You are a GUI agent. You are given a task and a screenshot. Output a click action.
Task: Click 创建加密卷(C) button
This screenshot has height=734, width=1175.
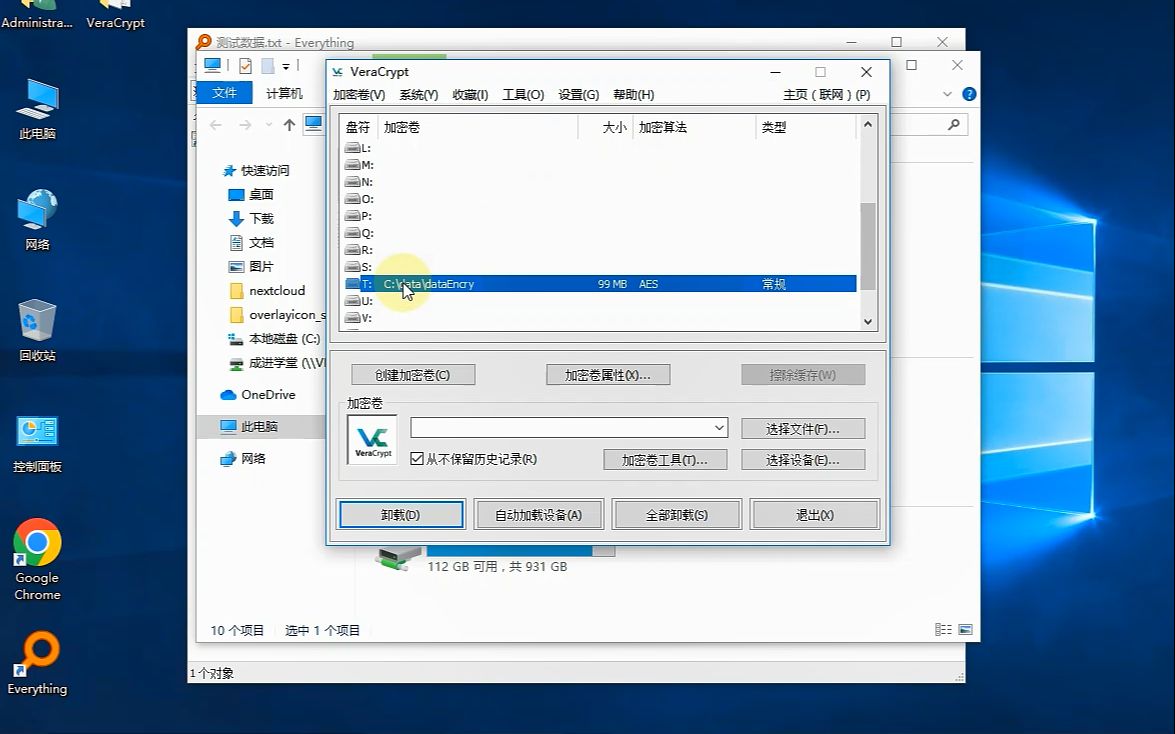coord(413,375)
